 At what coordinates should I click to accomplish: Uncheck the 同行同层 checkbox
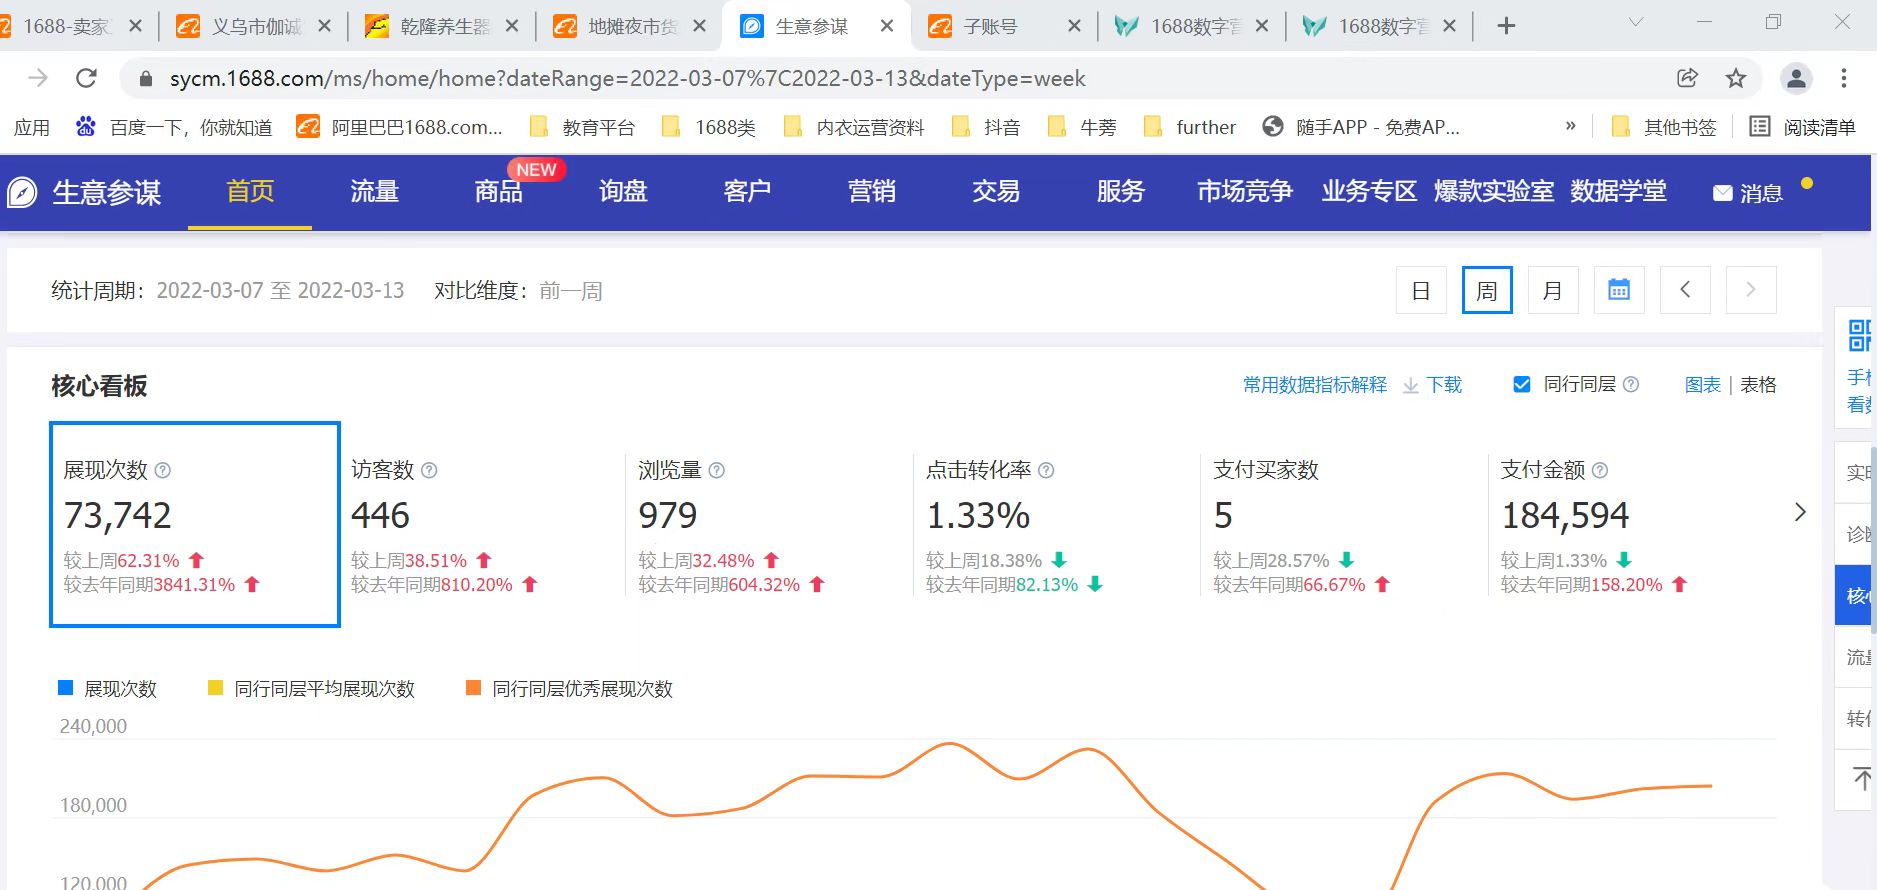tap(1522, 385)
